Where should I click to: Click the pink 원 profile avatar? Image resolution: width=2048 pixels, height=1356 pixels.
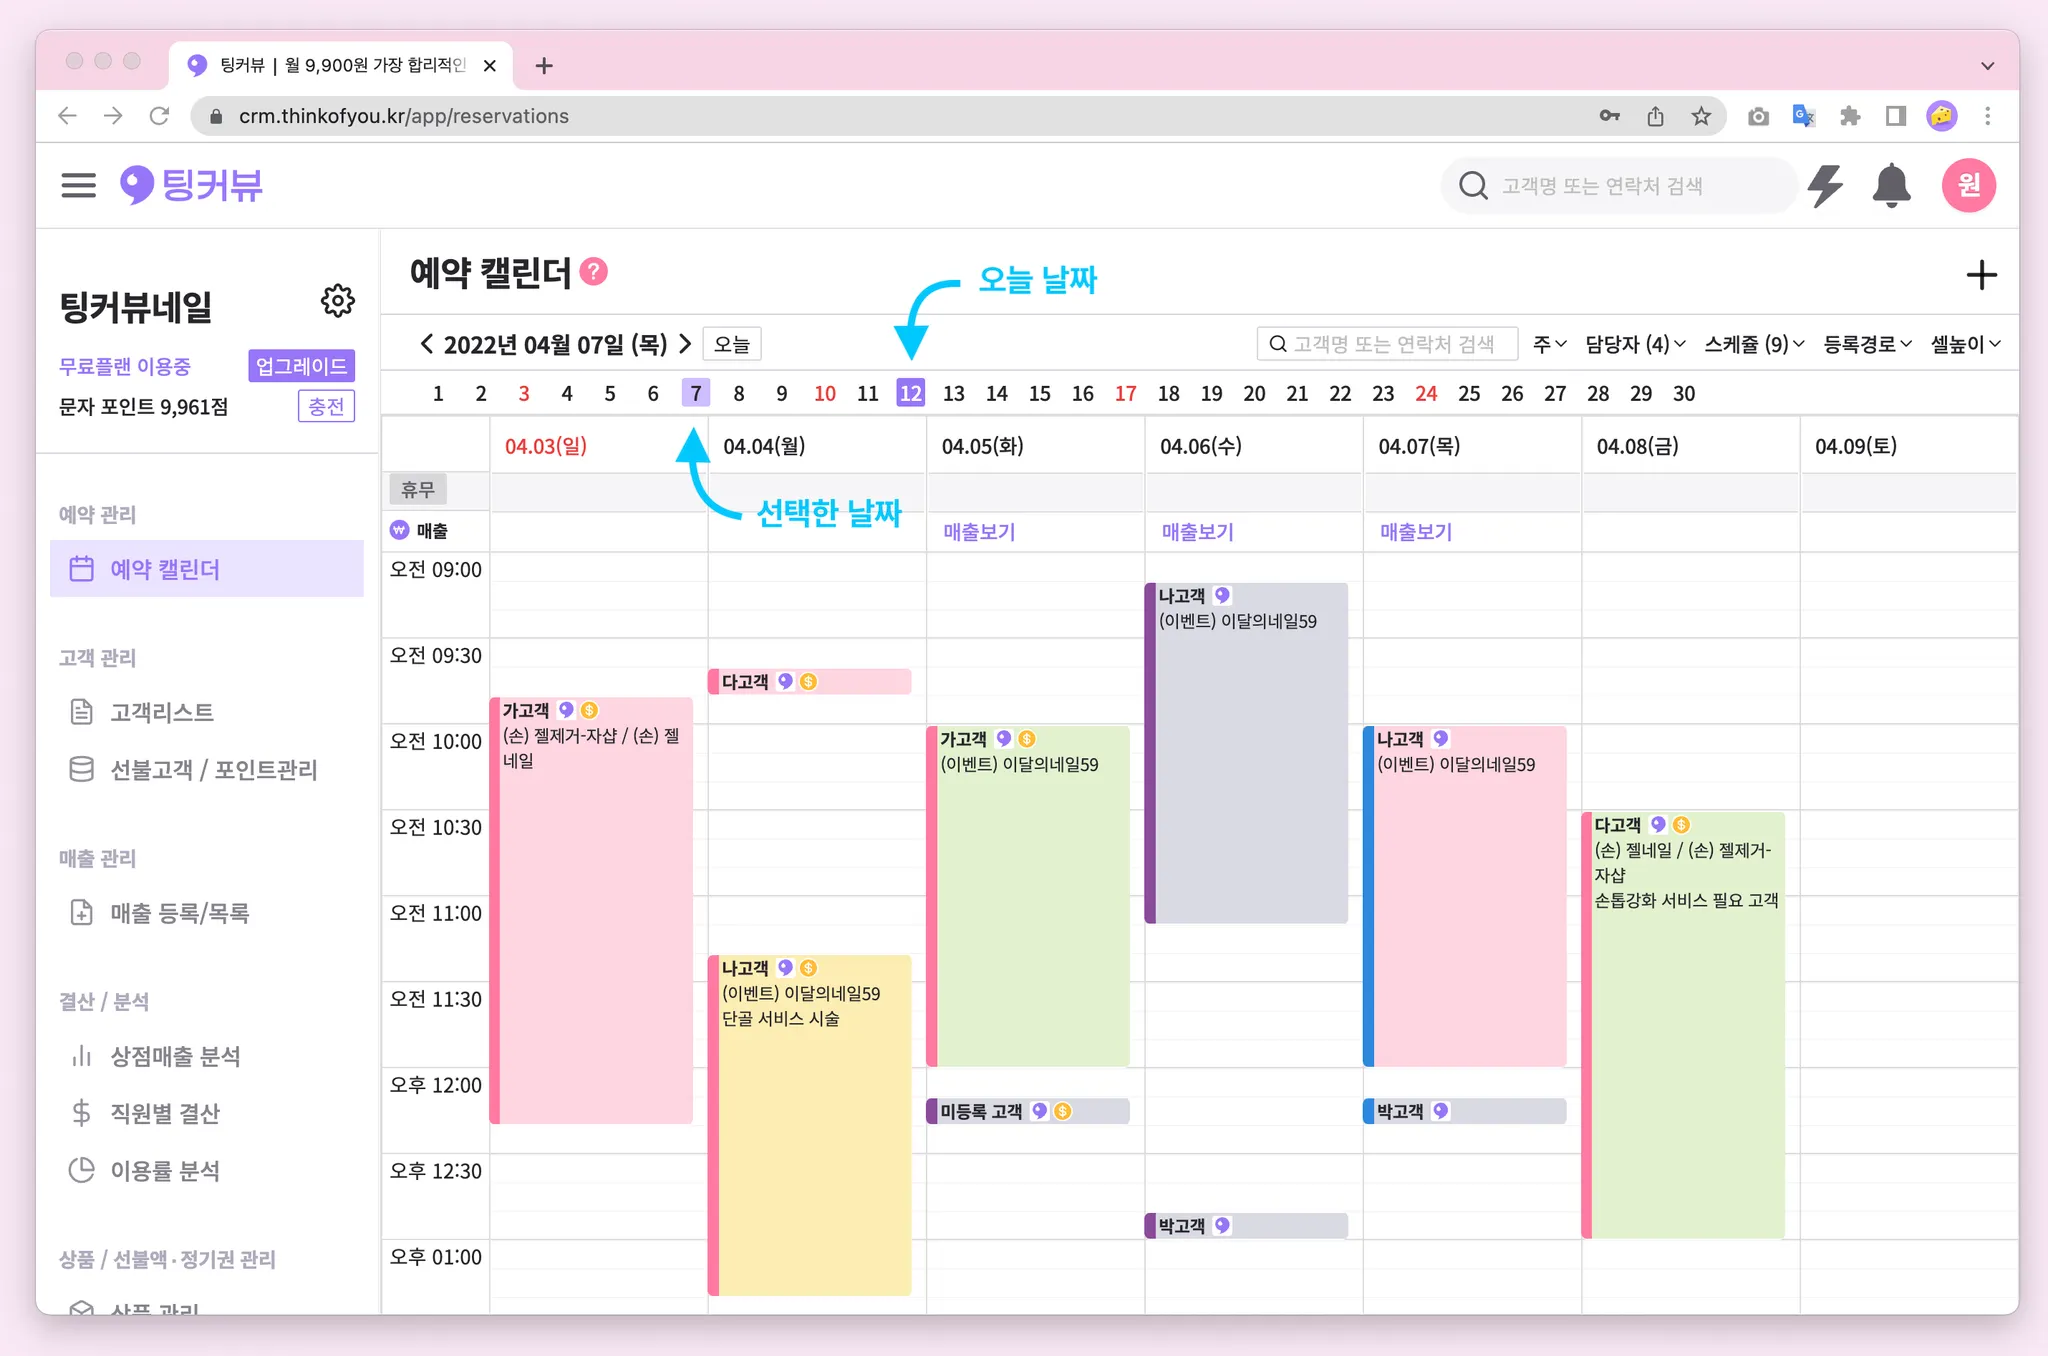(x=1968, y=185)
